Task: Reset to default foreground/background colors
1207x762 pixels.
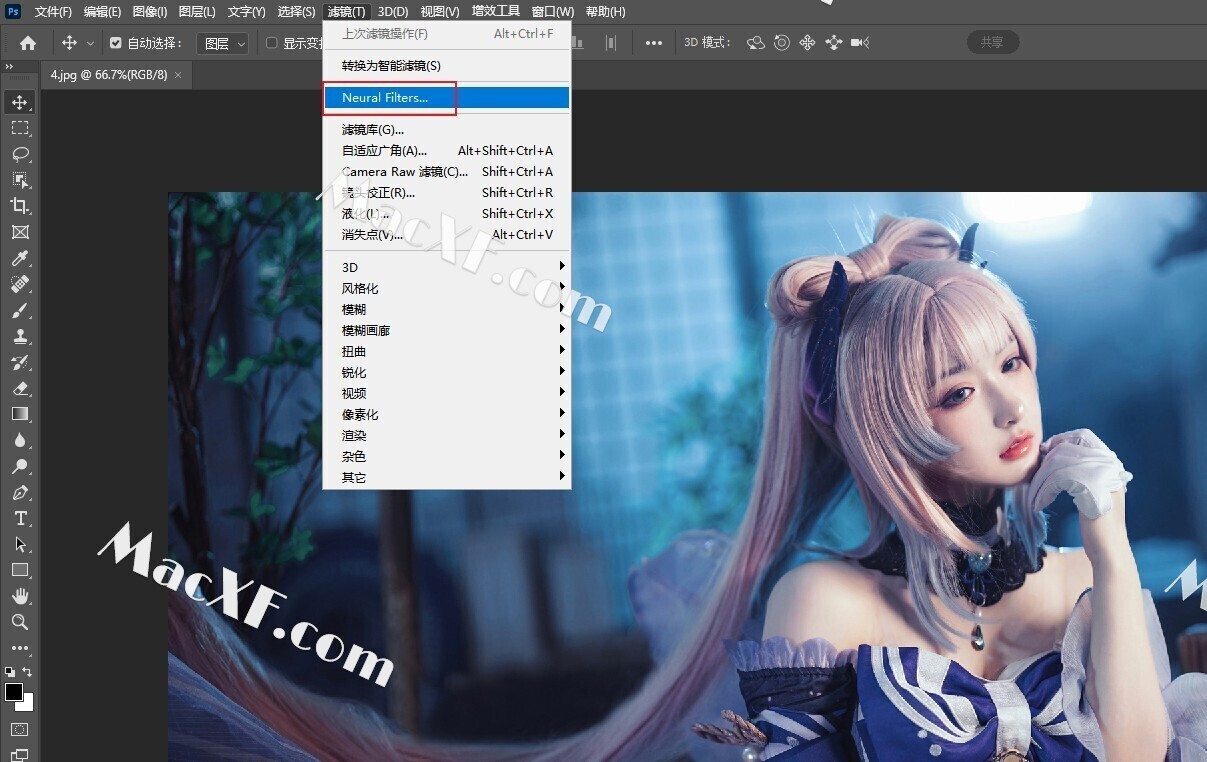Action: 10,672
